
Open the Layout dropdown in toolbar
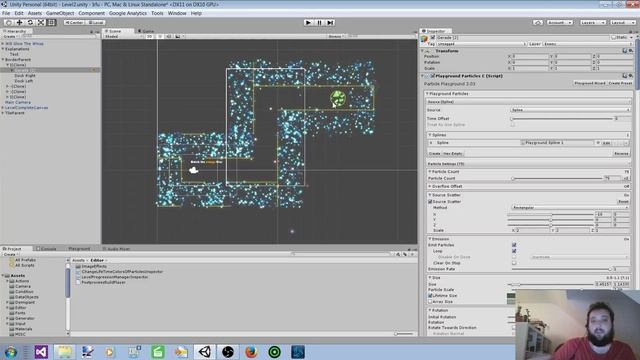tap(622, 22)
